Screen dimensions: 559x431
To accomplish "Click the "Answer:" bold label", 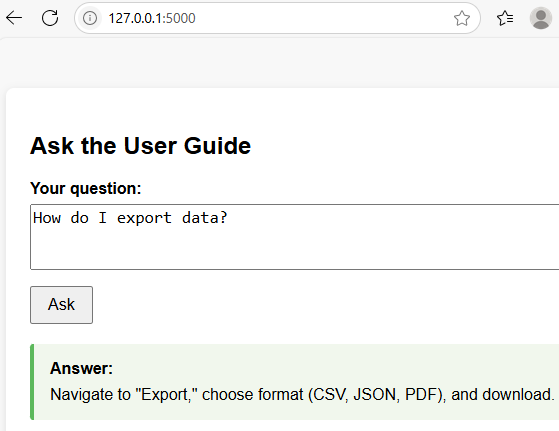I will coord(81,368).
